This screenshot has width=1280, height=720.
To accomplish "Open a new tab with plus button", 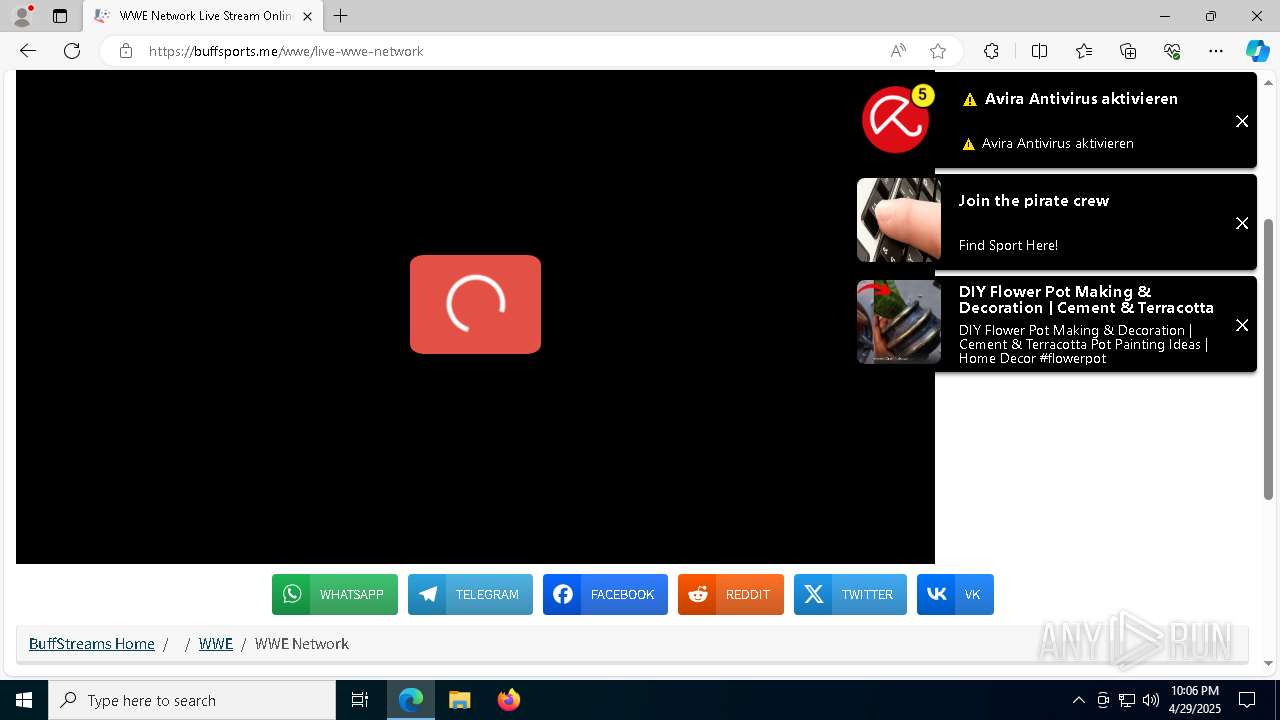I will click(x=341, y=16).
